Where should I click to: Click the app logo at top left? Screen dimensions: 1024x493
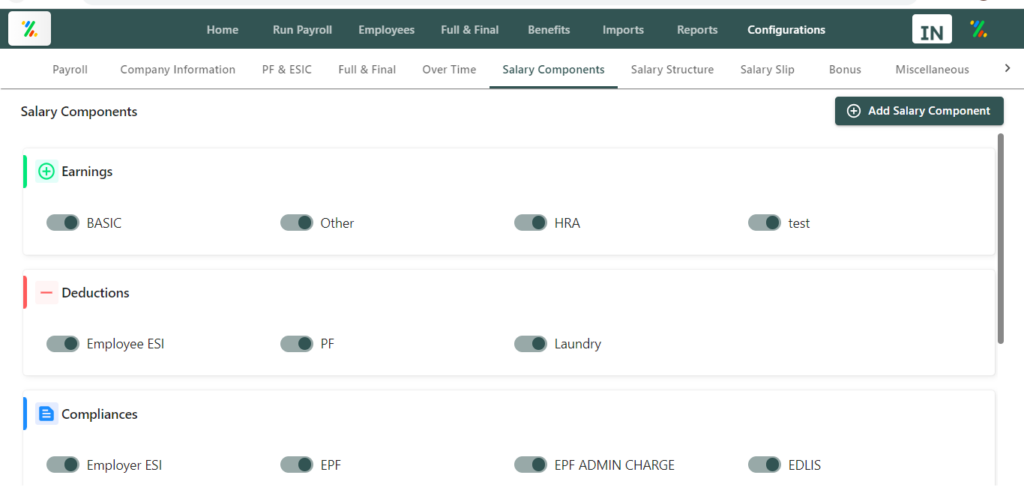29,29
